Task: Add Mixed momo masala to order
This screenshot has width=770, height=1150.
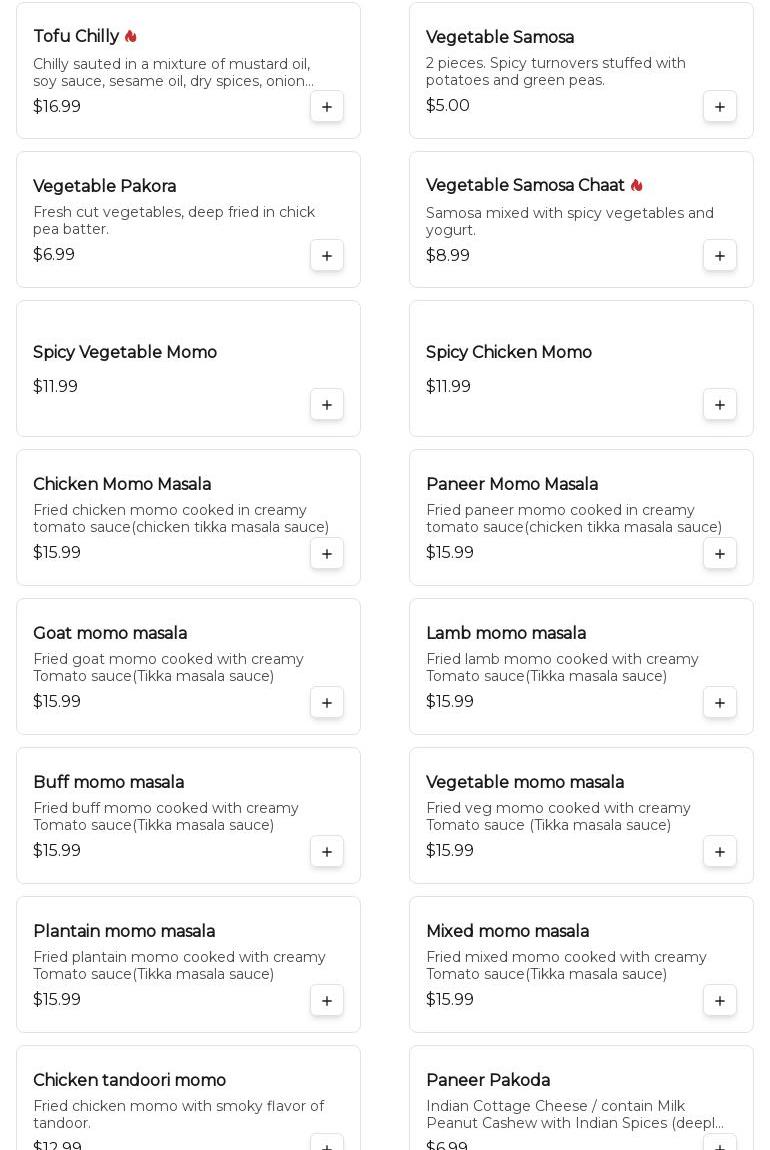Action: 720,1001
